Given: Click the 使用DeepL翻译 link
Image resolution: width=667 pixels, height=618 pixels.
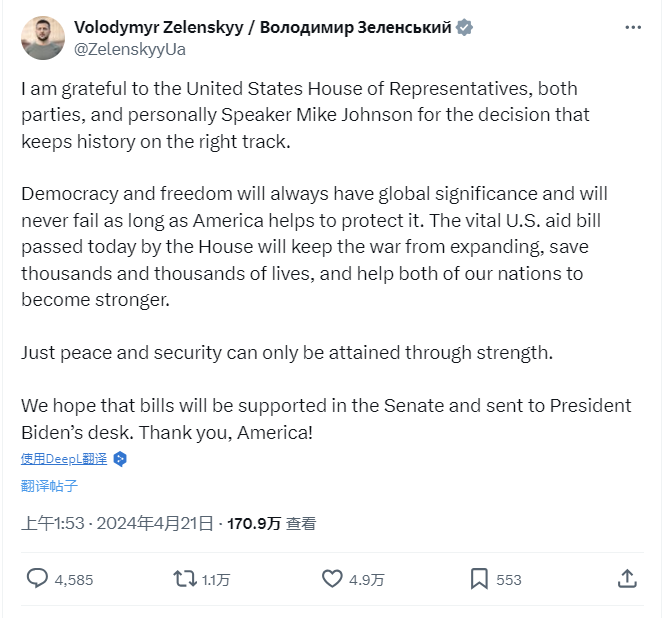Looking at the screenshot, I should (63, 459).
